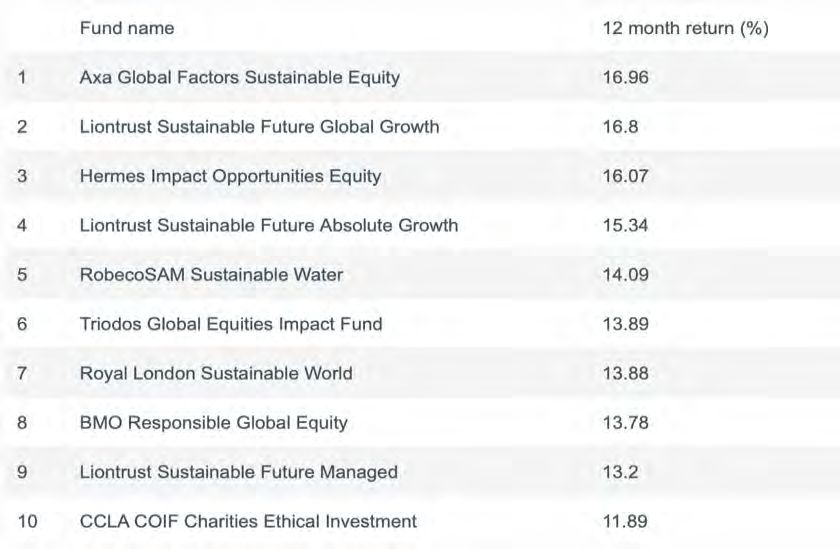
Task: Click the 'Fund name' column header
Action: [x=127, y=28]
